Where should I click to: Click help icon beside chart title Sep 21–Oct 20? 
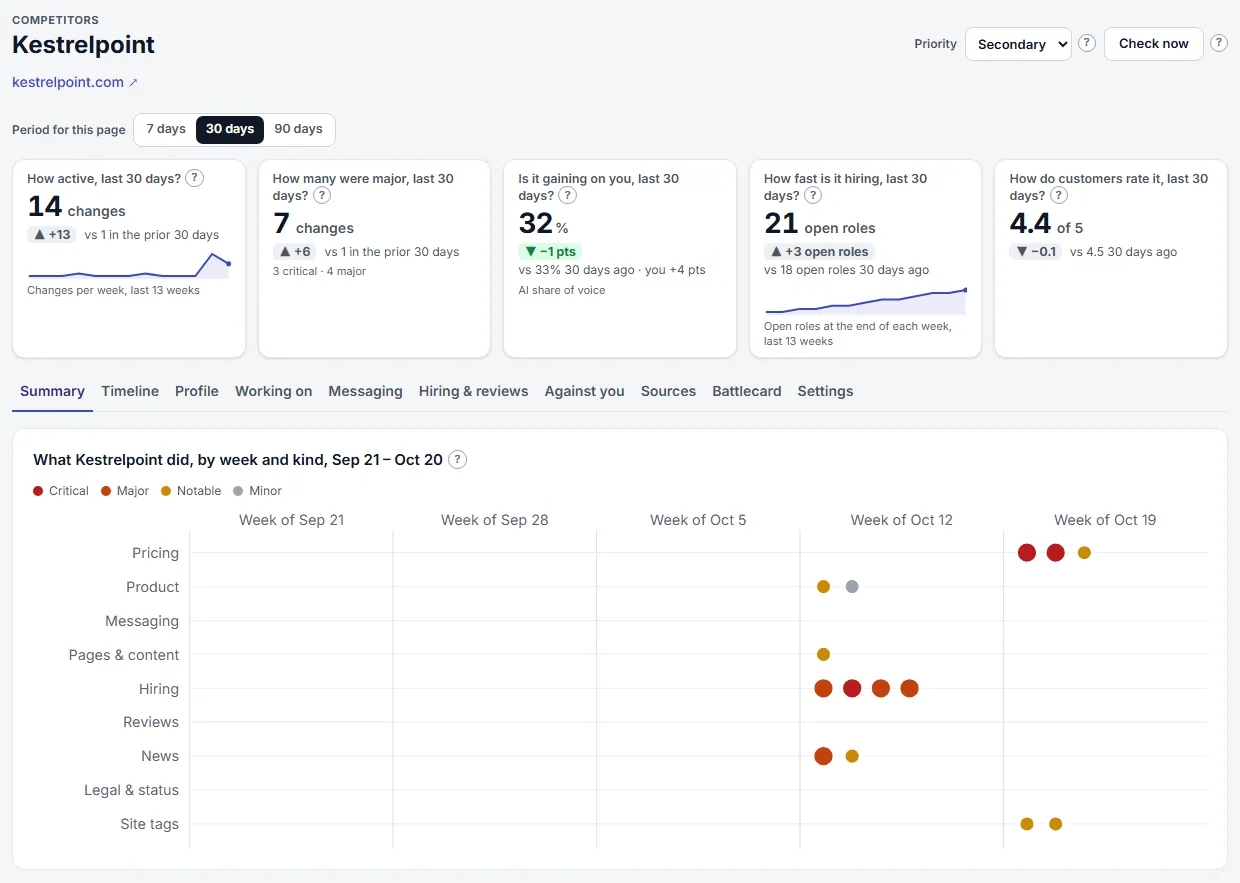point(457,459)
